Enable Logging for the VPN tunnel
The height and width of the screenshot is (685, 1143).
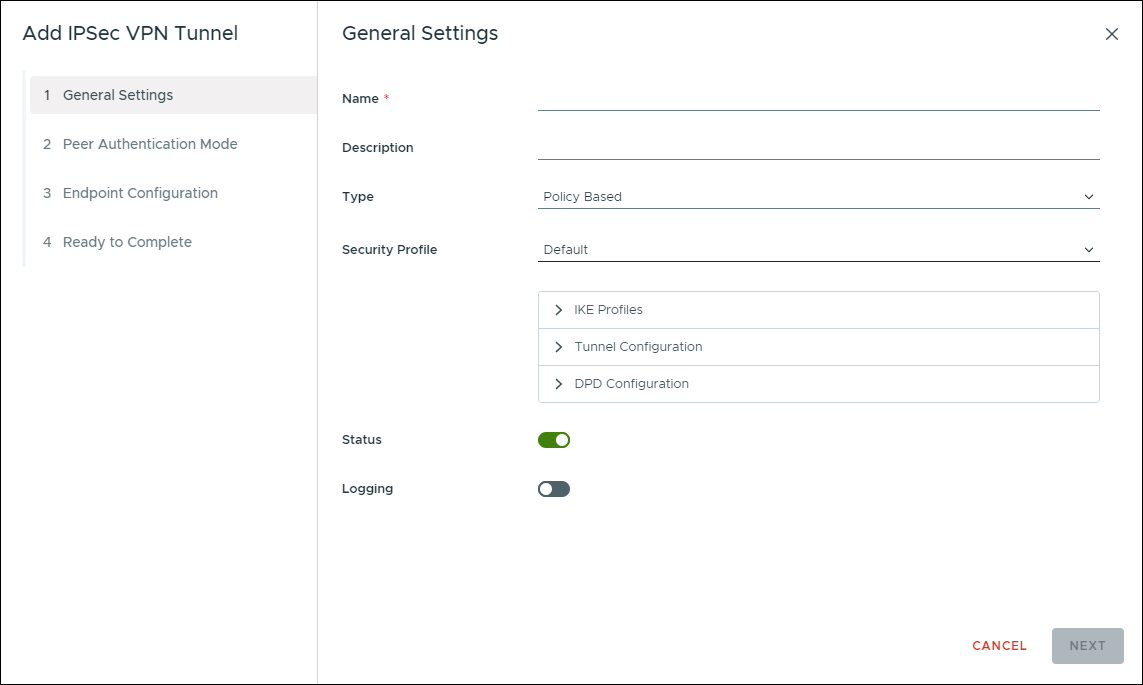553,488
